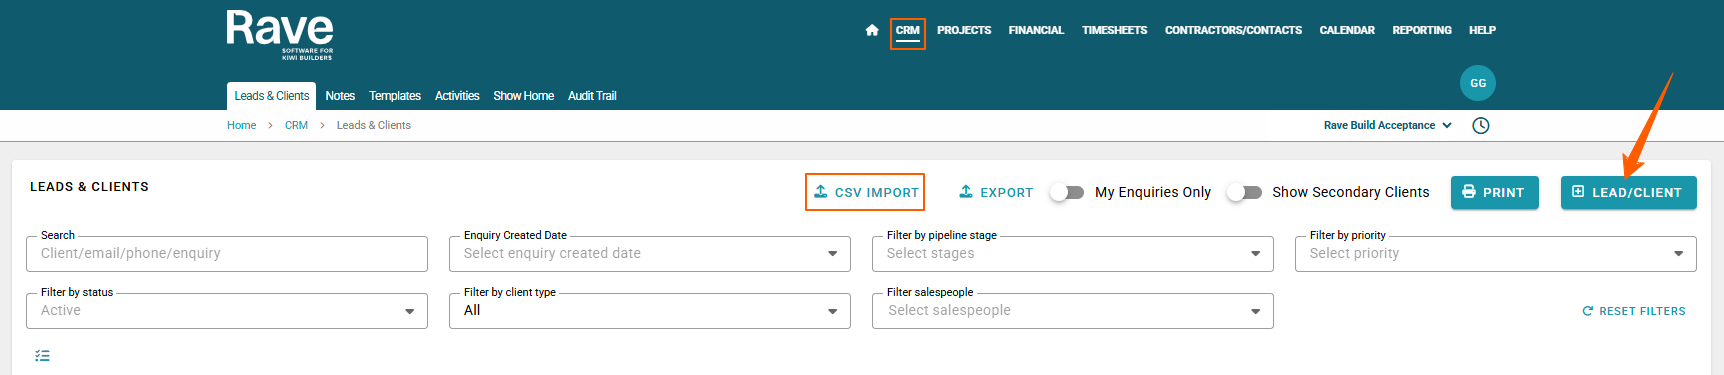
Task: Expand Enquiry Created Date dropdown
Action: 650,254
